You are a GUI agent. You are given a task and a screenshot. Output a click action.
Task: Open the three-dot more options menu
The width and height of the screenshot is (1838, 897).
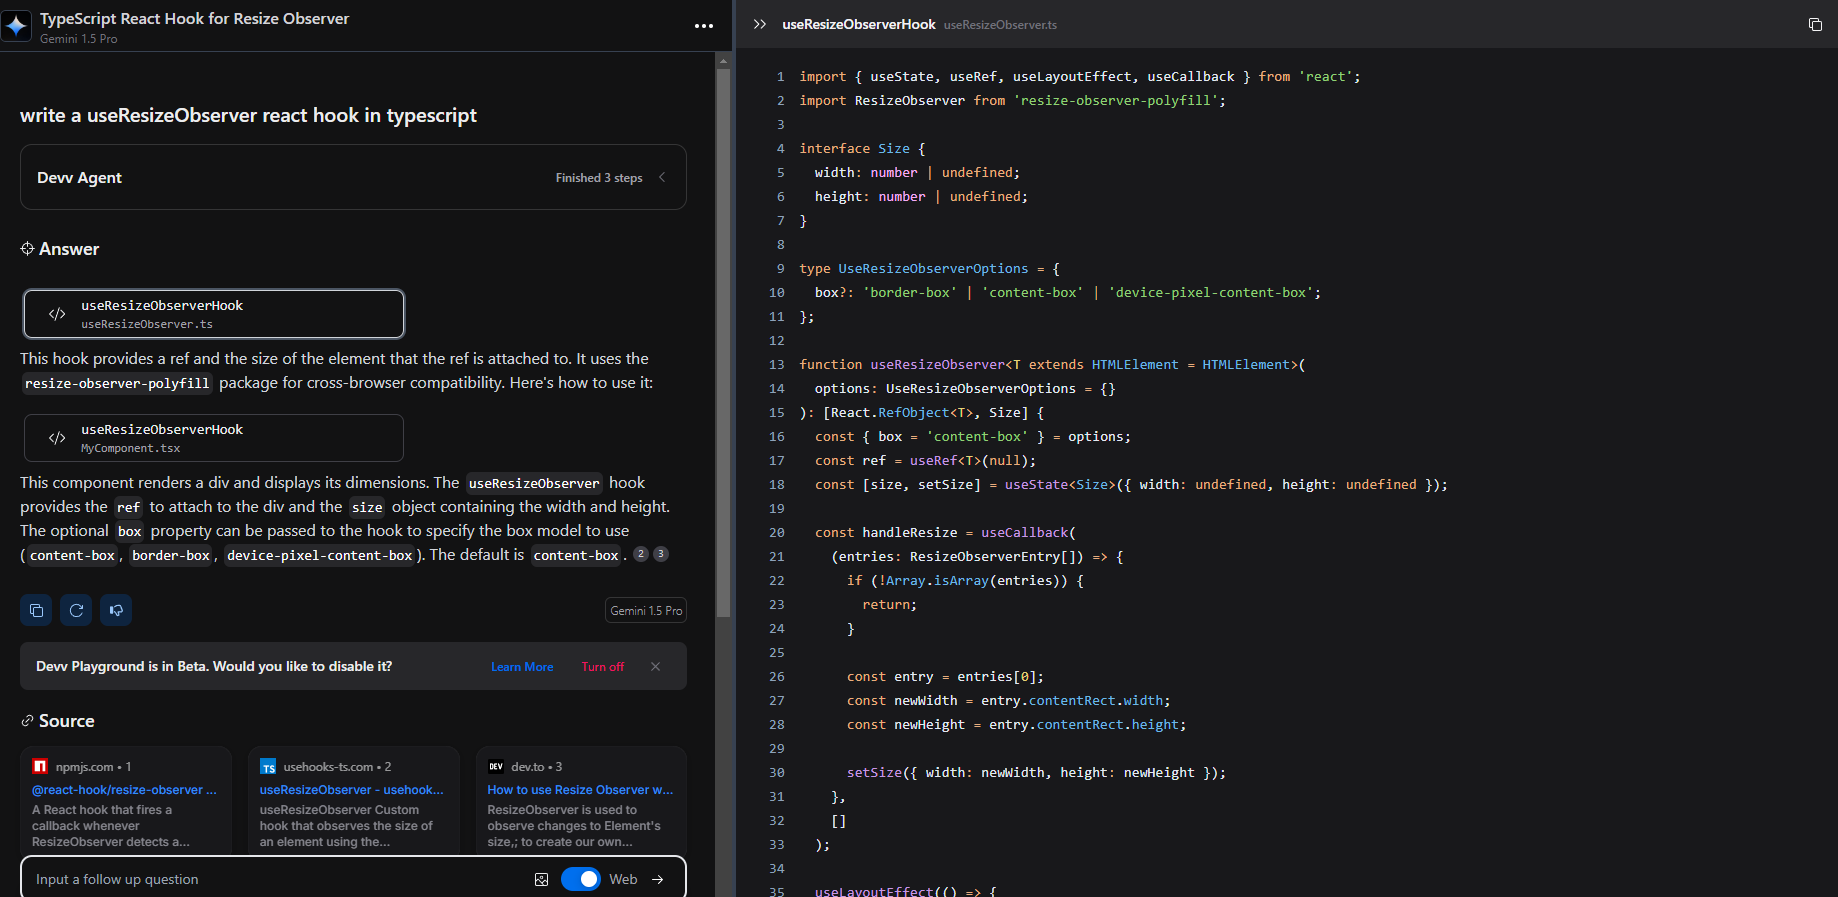[704, 26]
